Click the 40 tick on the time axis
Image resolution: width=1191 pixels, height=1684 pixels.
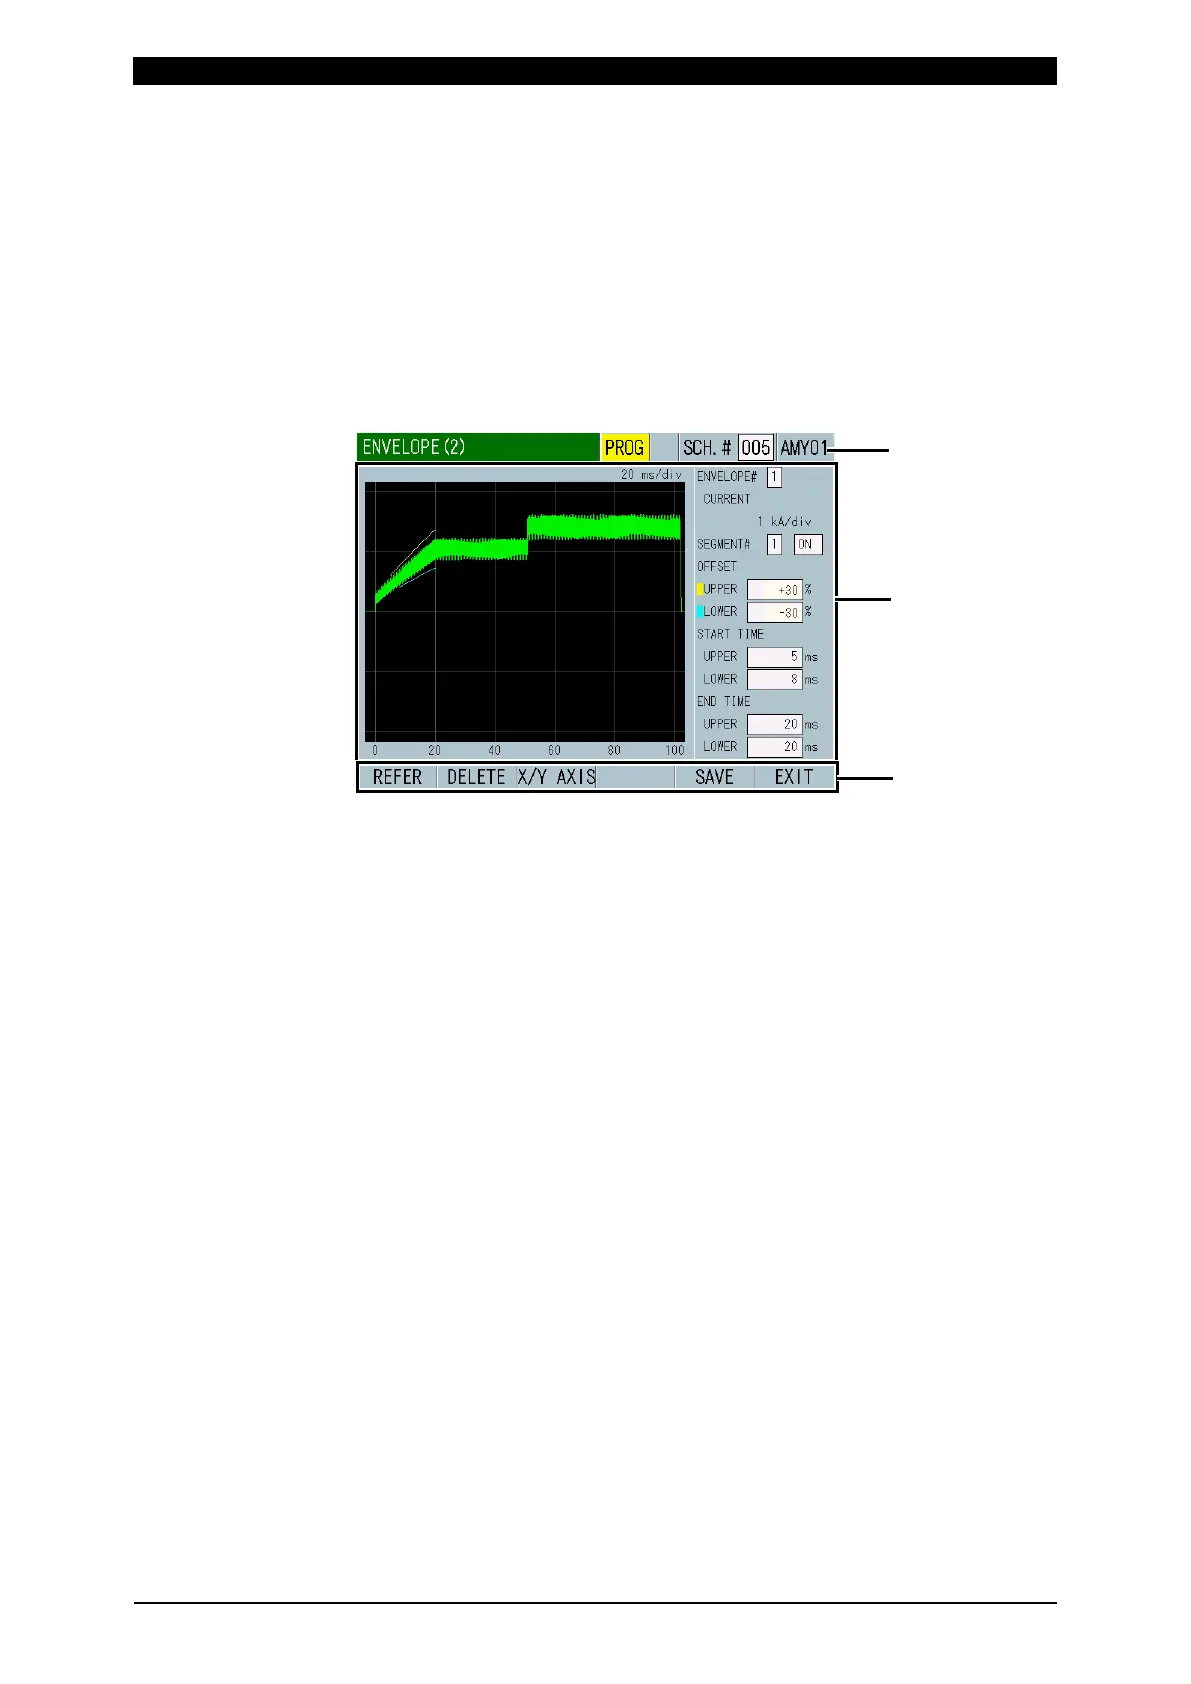[x=494, y=750]
